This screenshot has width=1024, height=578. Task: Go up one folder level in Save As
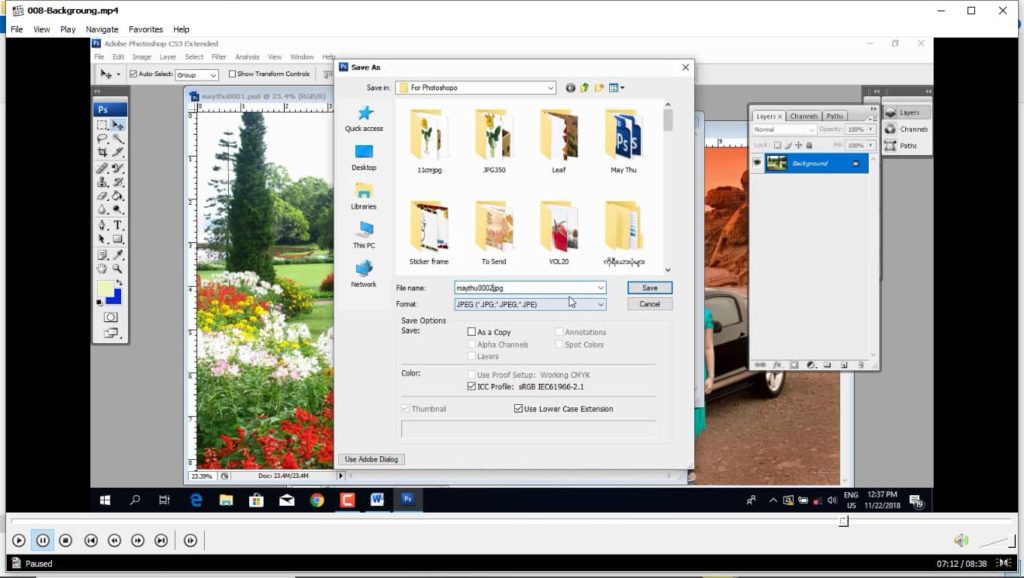click(584, 88)
